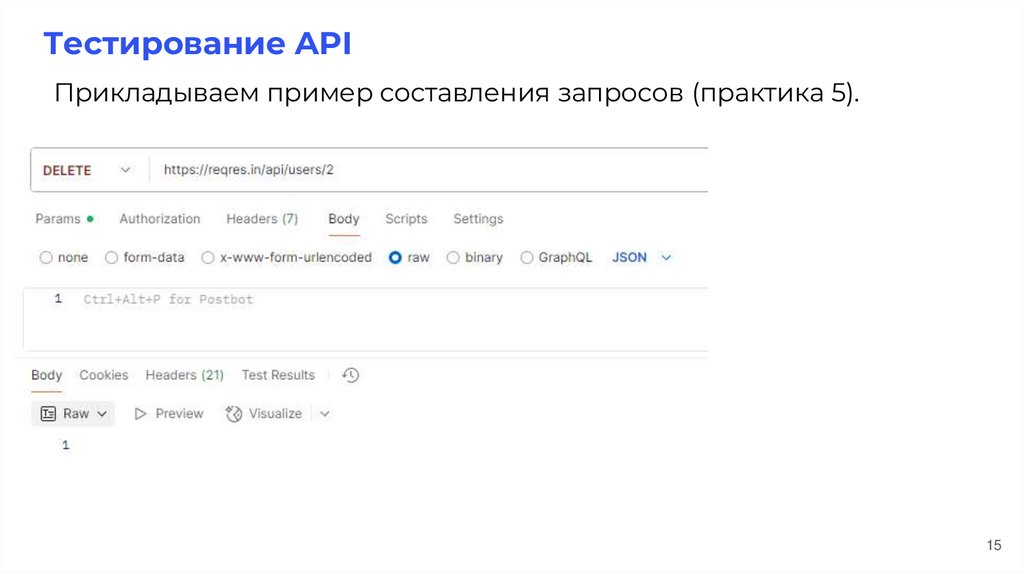
Task: Select the binary body radio option
Action: click(453, 258)
